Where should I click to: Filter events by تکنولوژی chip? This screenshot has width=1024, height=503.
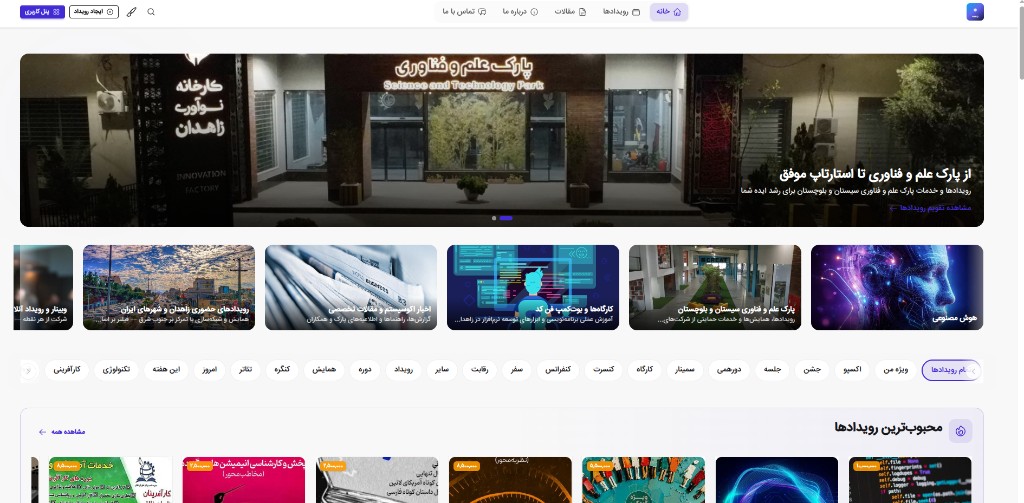pos(116,370)
